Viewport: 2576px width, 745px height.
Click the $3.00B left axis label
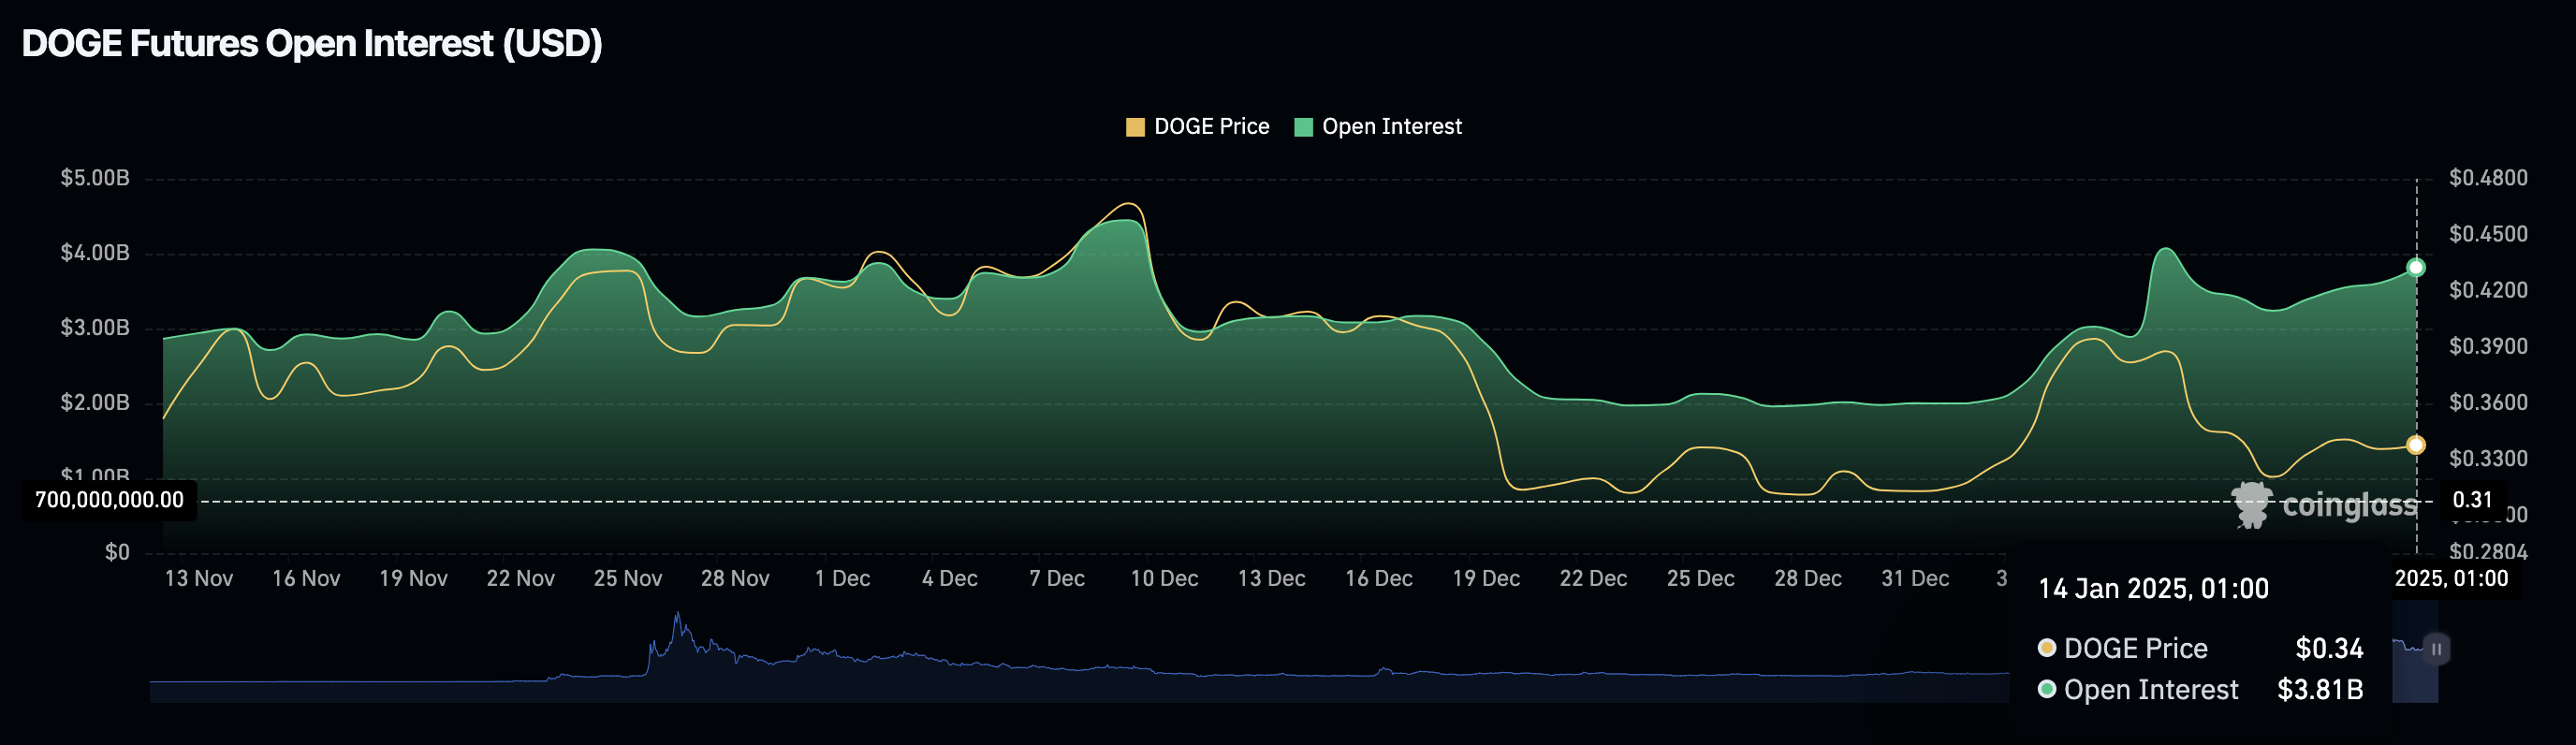point(95,328)
